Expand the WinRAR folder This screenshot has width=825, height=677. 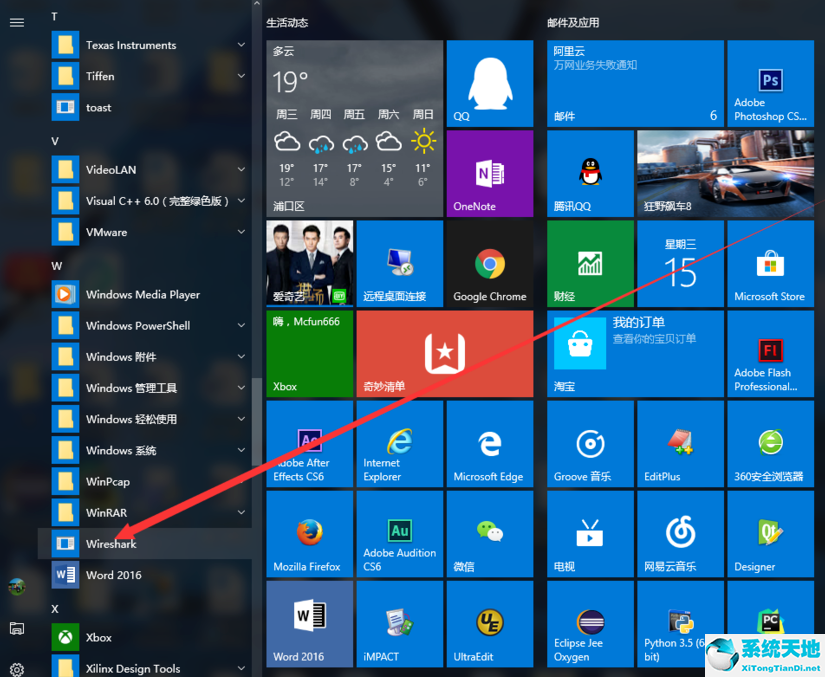[241, 513]
